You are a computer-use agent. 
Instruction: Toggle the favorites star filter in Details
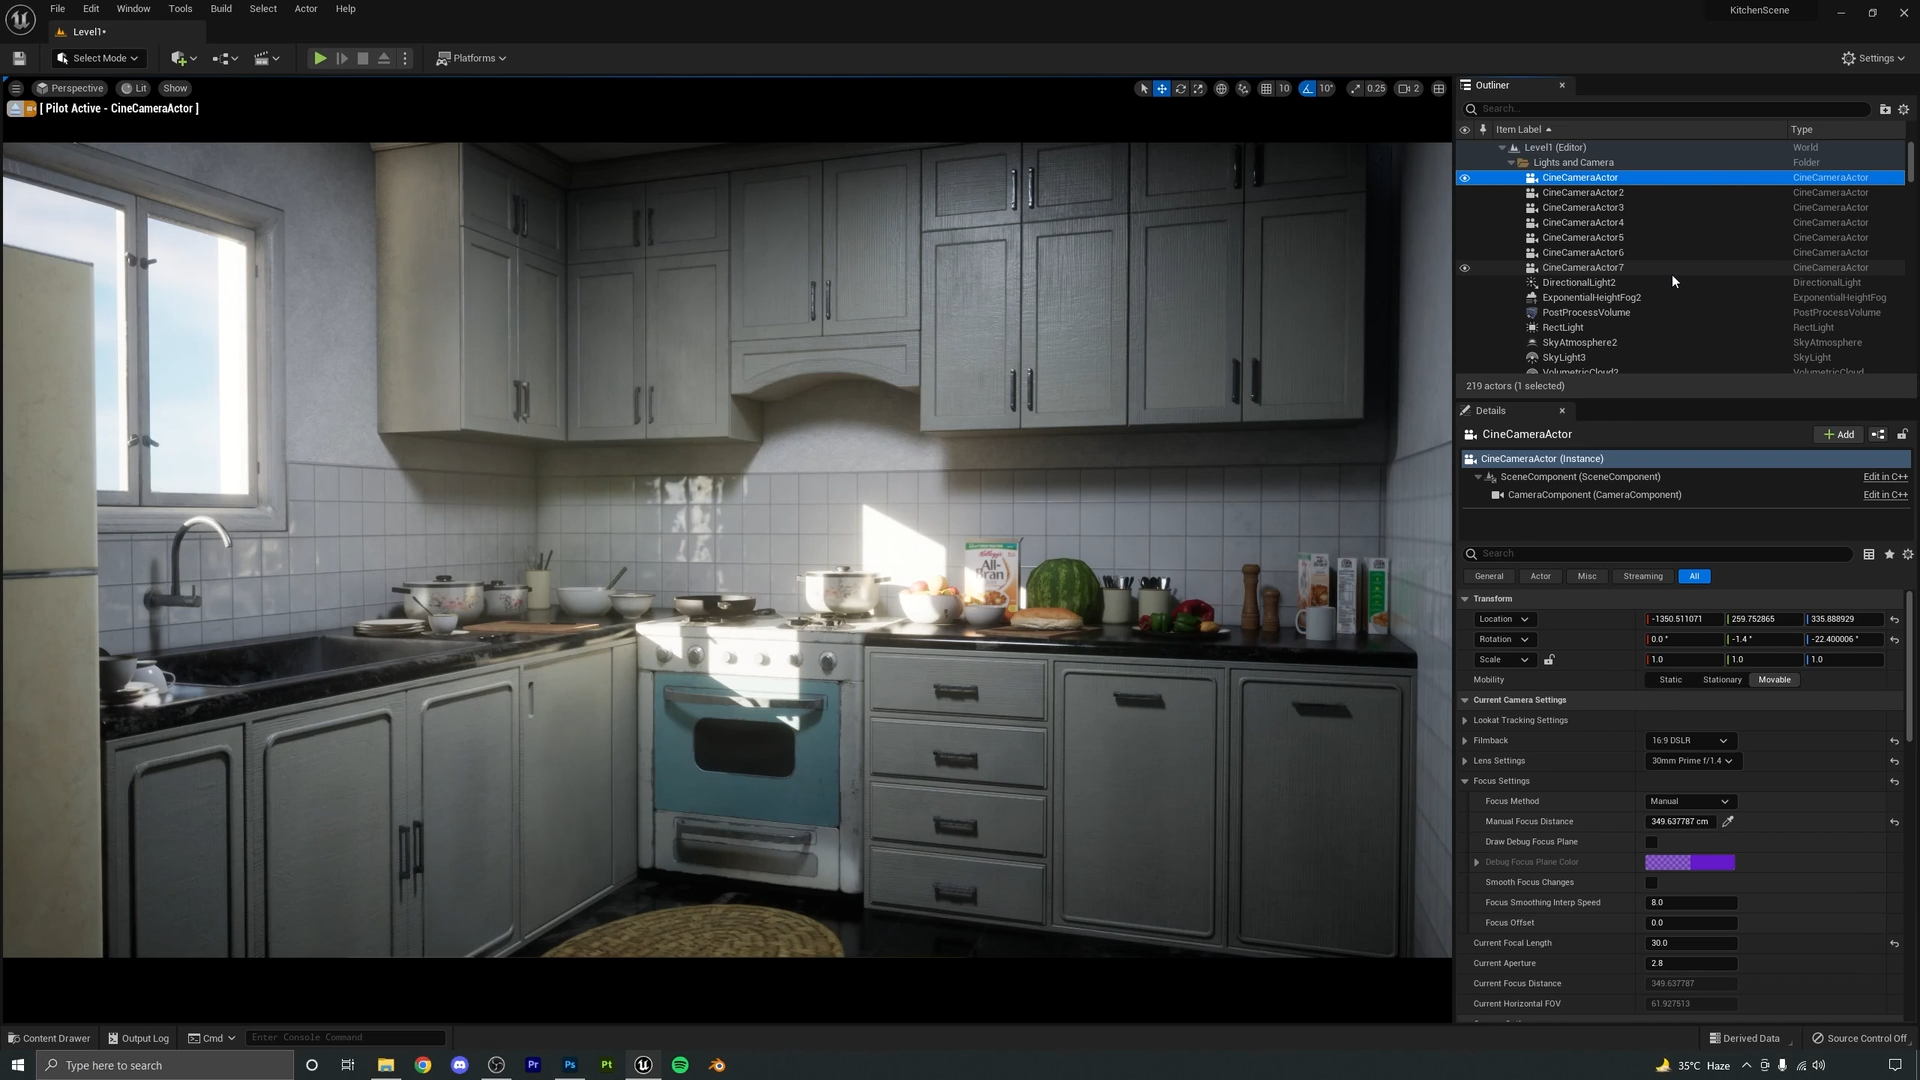click(1889, 554)
